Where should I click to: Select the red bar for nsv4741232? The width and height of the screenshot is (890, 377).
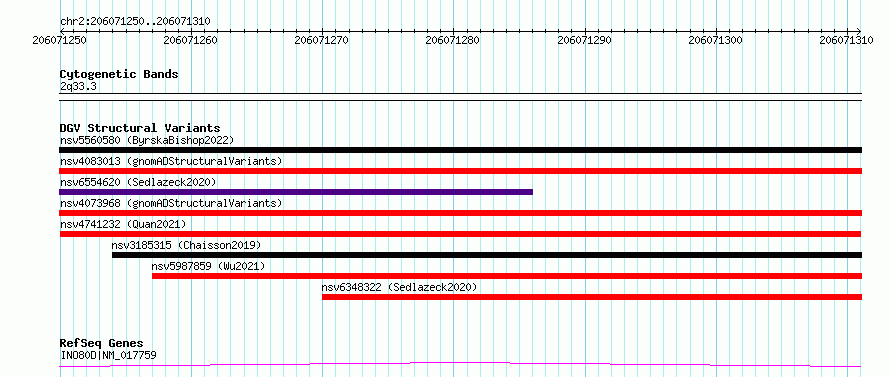pyautogui.click(x=460, y=234)
